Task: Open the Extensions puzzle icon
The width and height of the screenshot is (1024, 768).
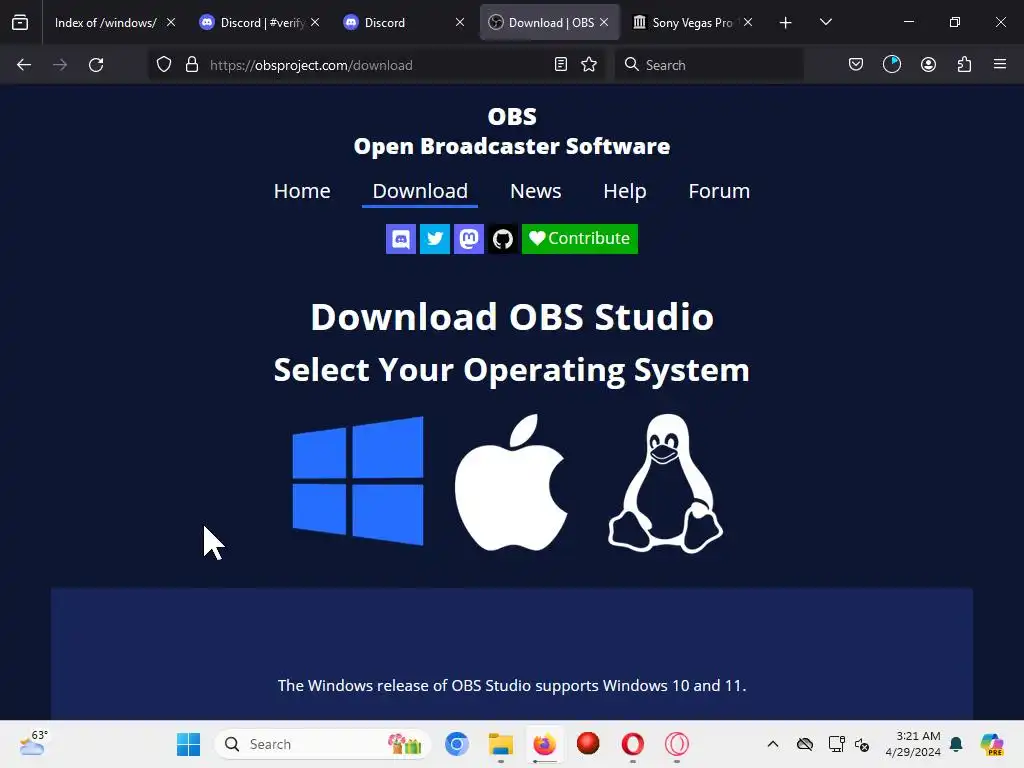Action: (x=965, y=65)
